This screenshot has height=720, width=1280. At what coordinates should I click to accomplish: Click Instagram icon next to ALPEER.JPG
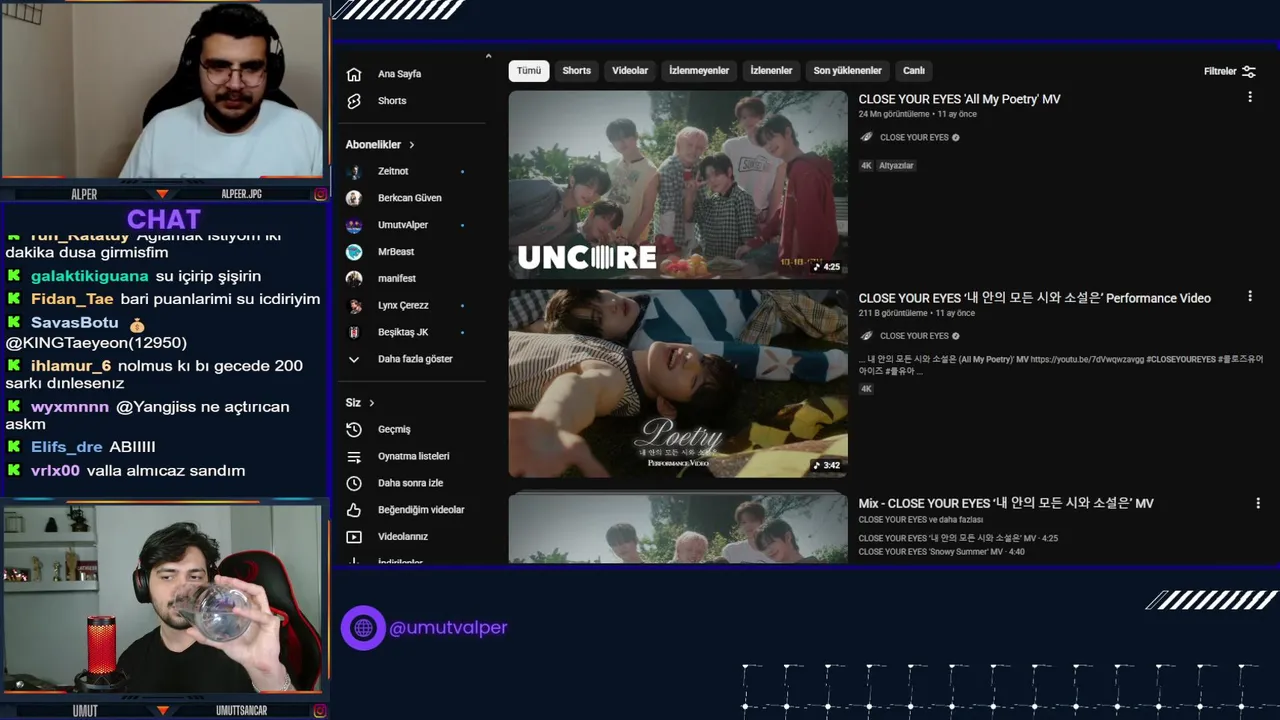coord(320,194)
